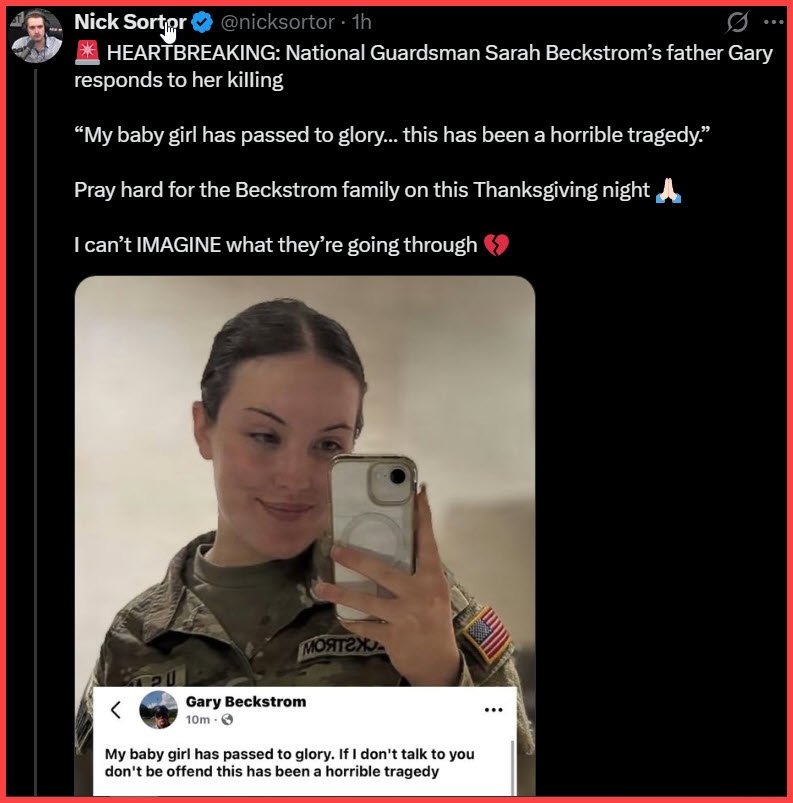Click the broken heart emoji
This screenshot has width=793, height=803.
(496, 245)
